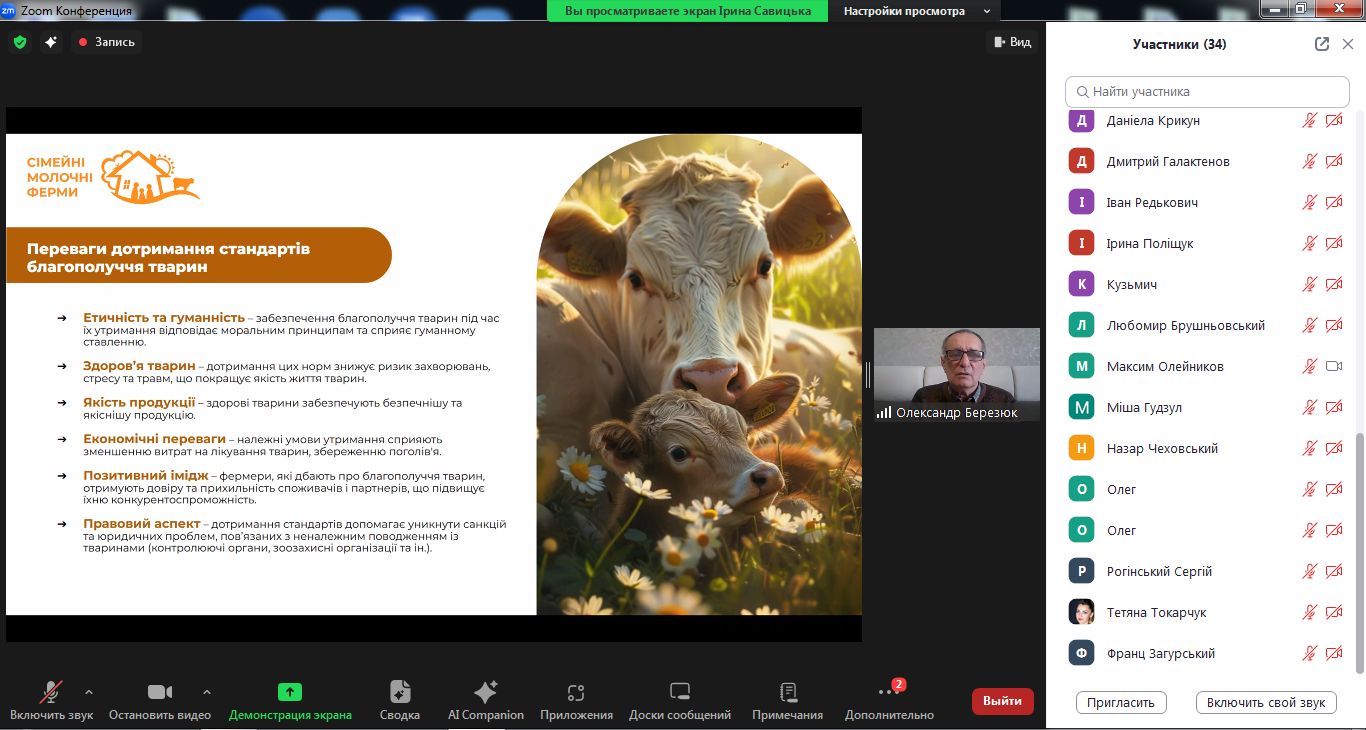This screenshot has height=730, width=1366.
Task: Expand audio options arrow beside microphone
Action: point(89,691)
